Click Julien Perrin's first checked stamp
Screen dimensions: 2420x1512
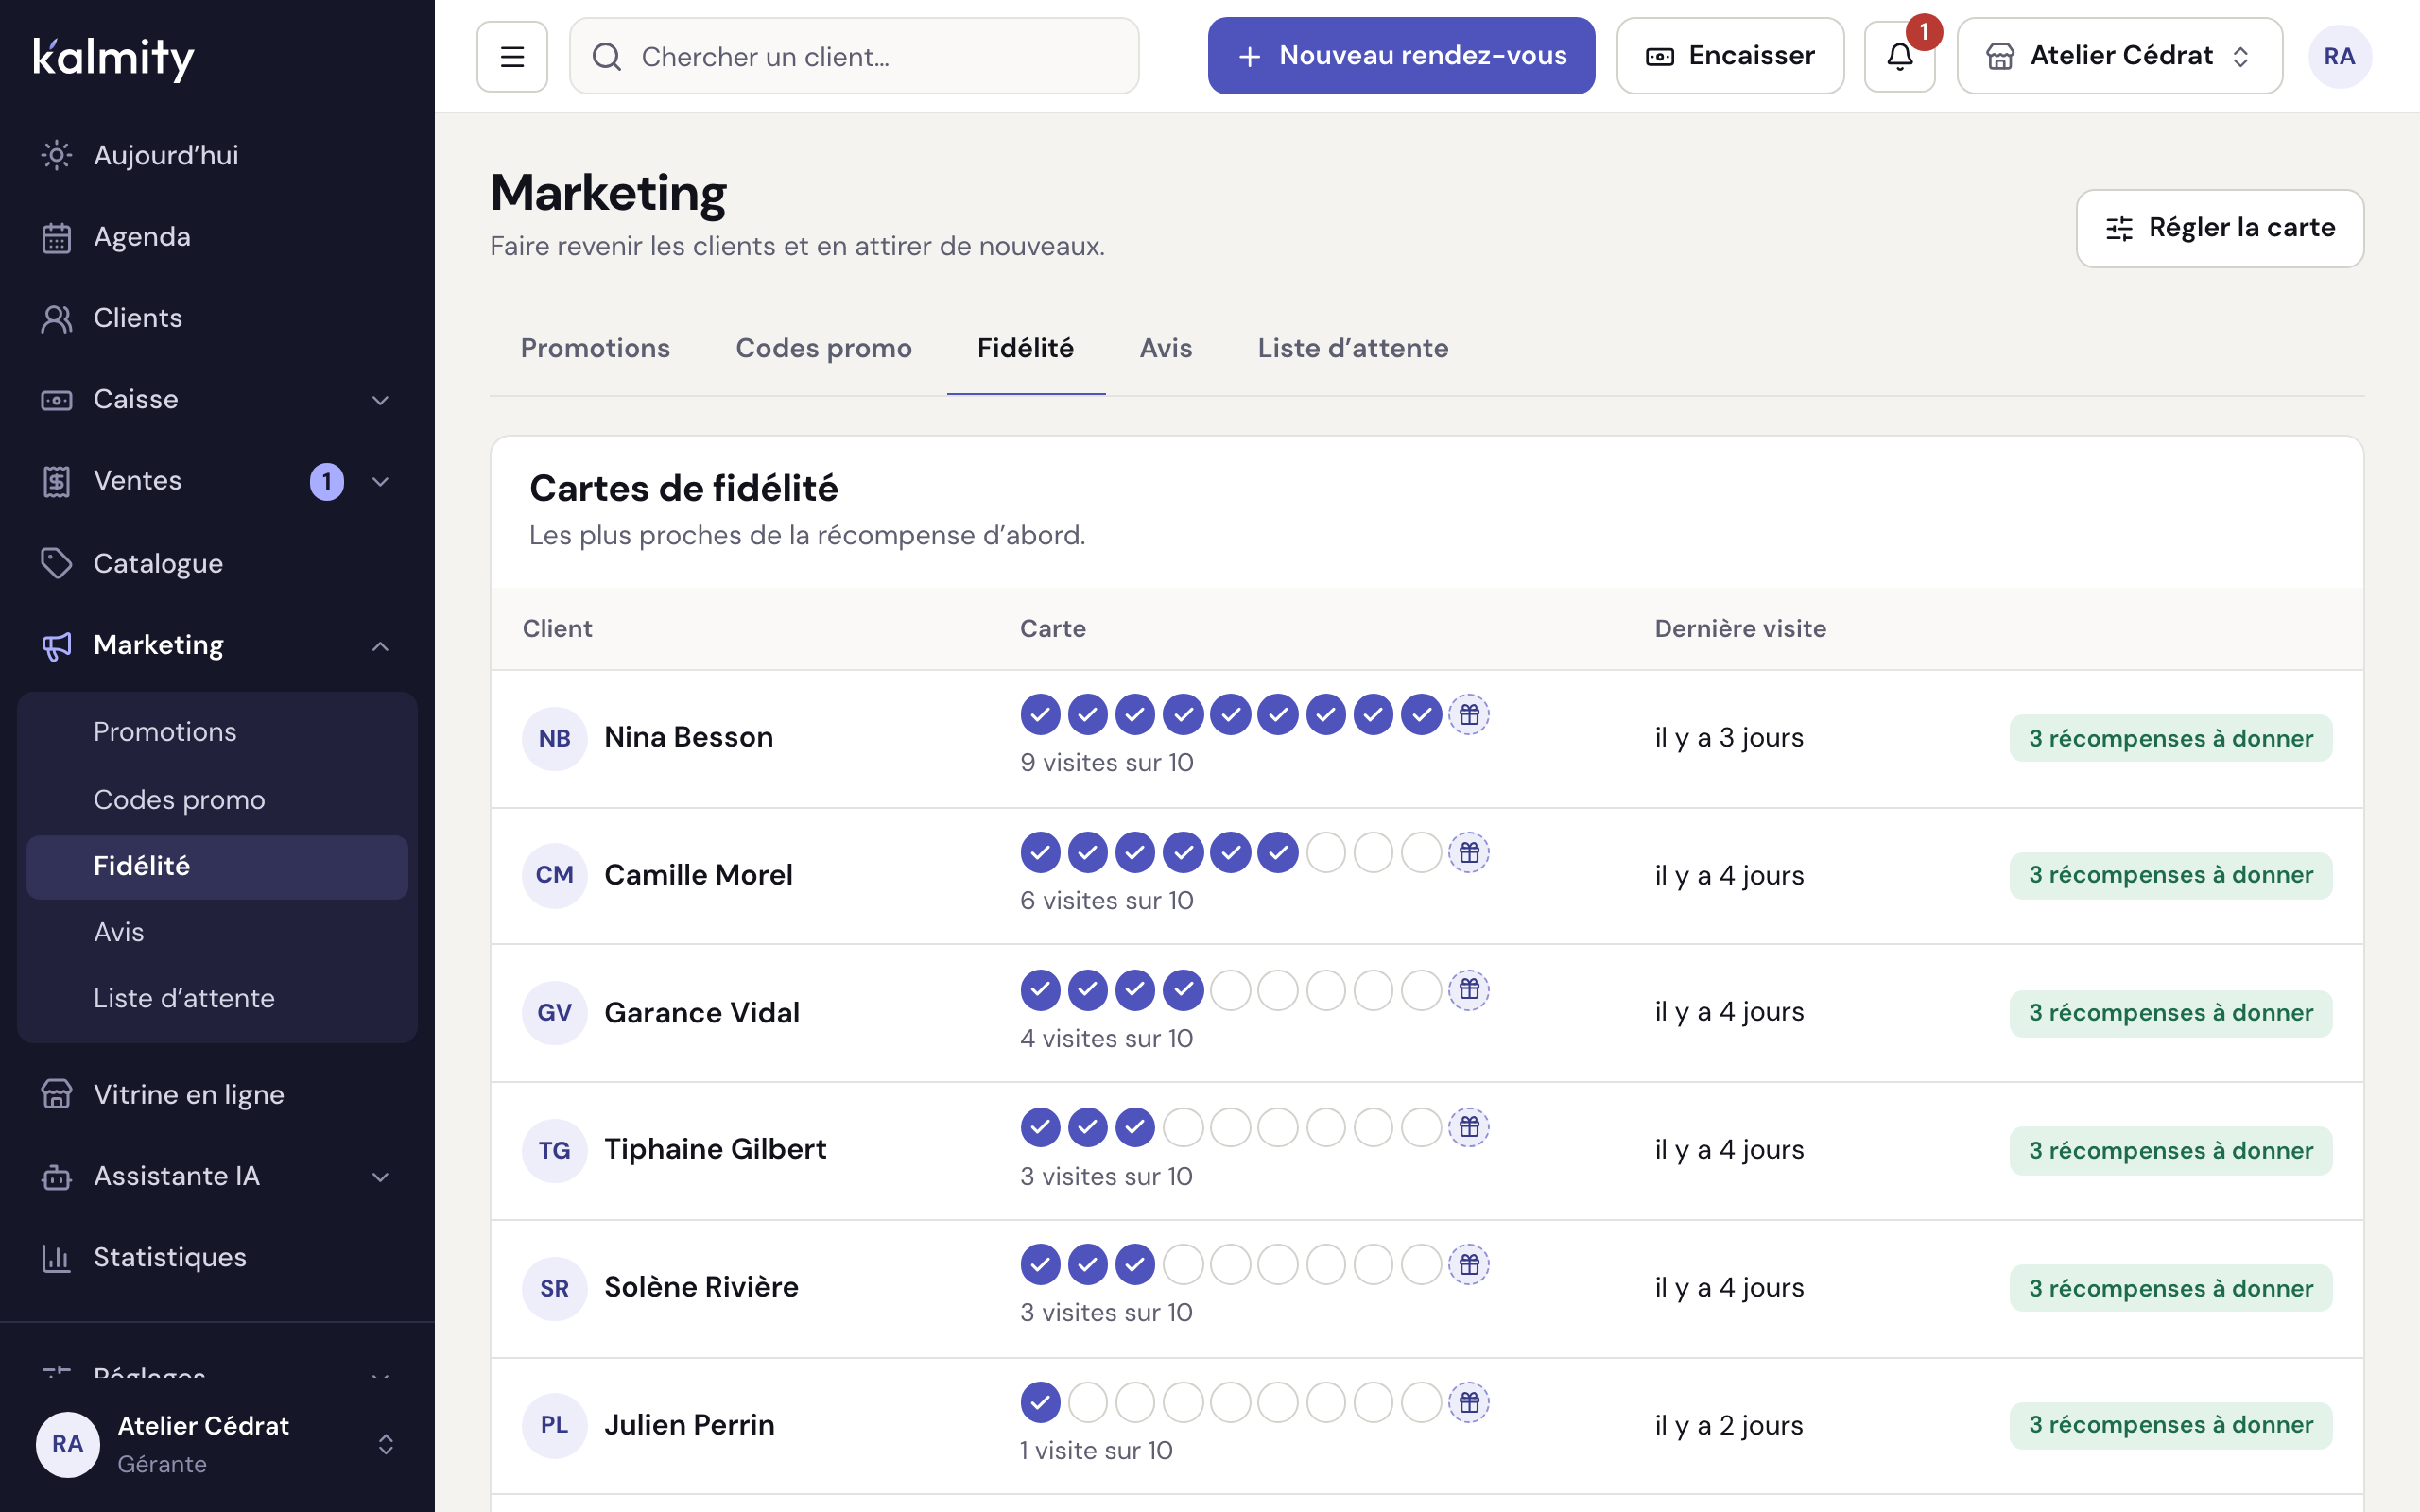click(1040, 1402)
